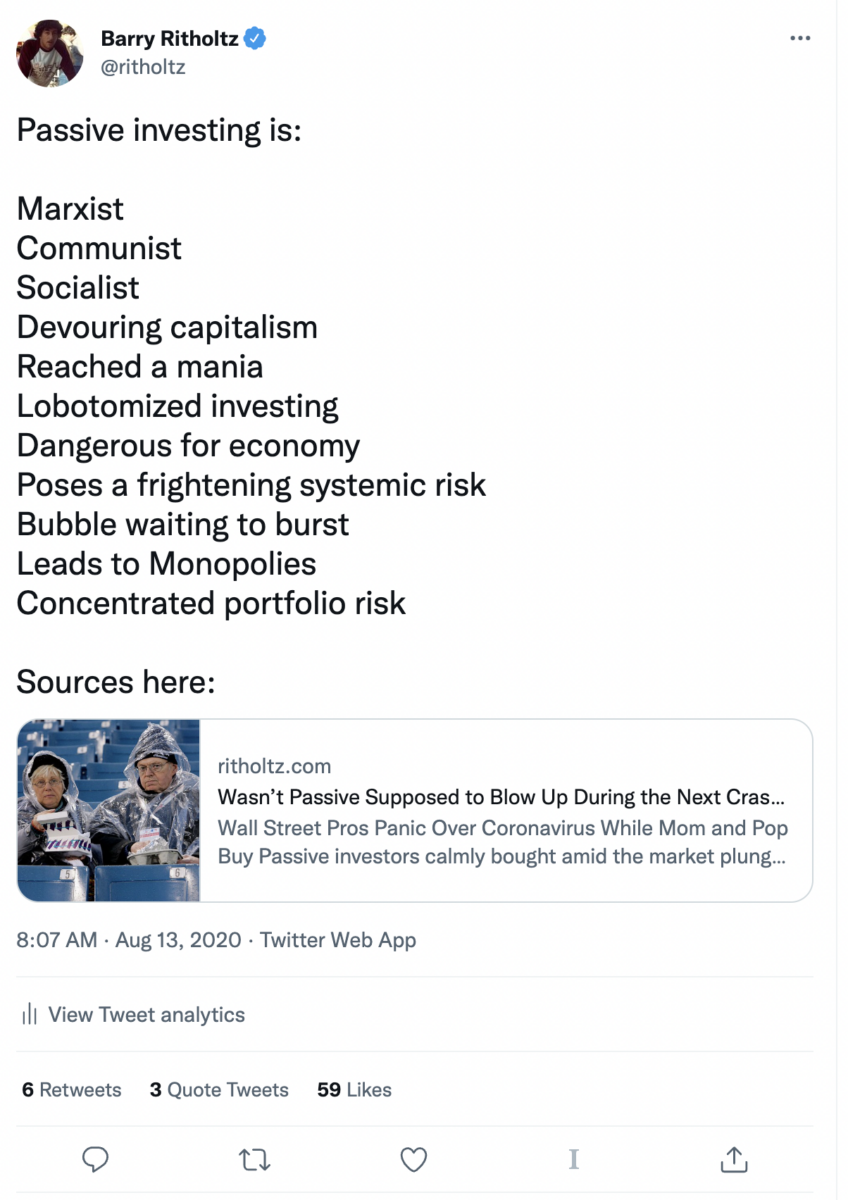Like the tweet with the heart icon
This screenshot has width=848, height=1200.
414,1159
